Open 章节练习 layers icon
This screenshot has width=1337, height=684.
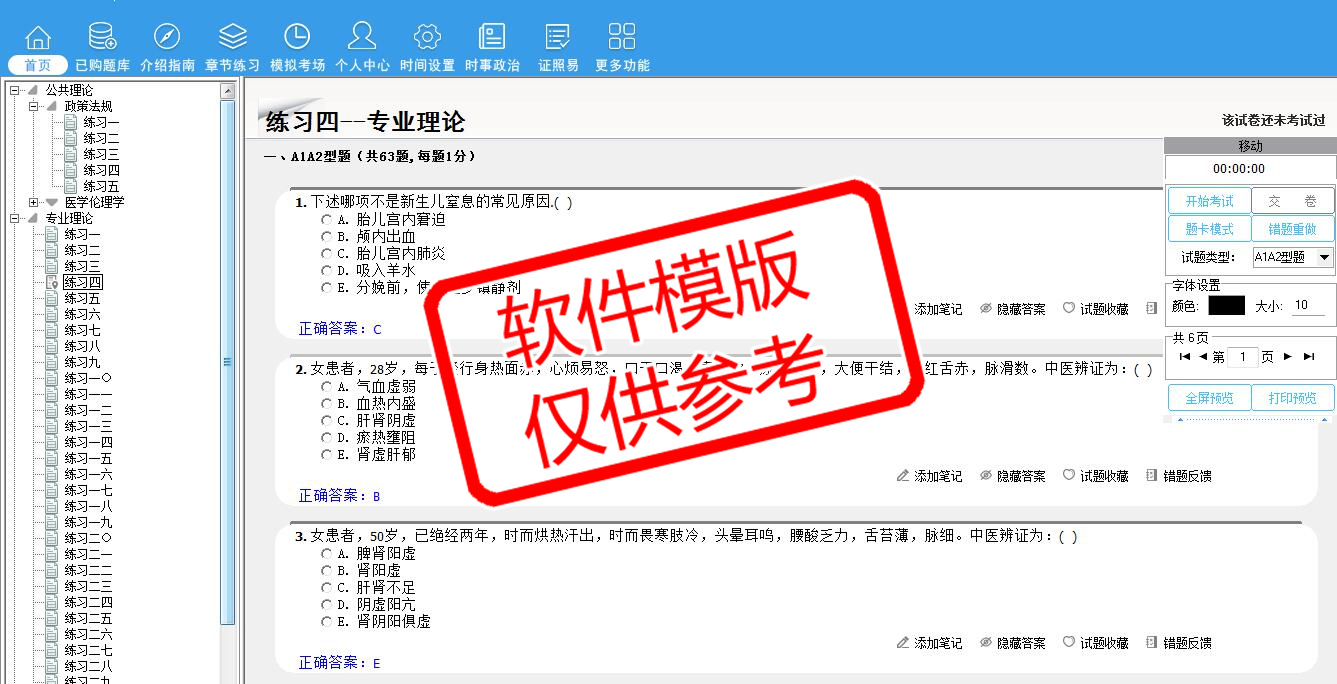click(x=232, y=37)
